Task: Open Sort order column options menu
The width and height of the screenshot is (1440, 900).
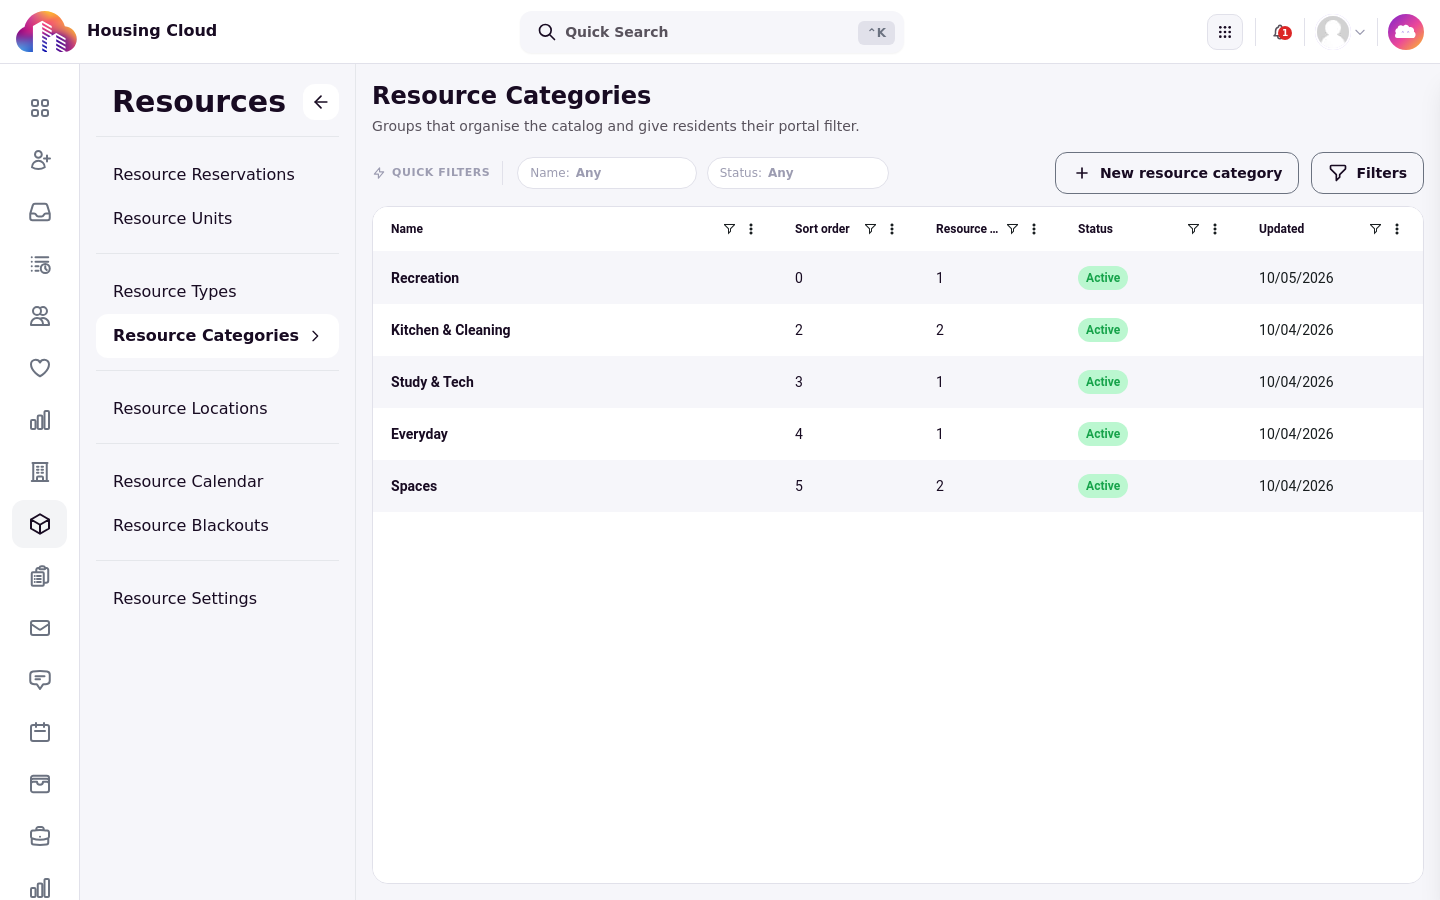Action: (x=892, y=229)
